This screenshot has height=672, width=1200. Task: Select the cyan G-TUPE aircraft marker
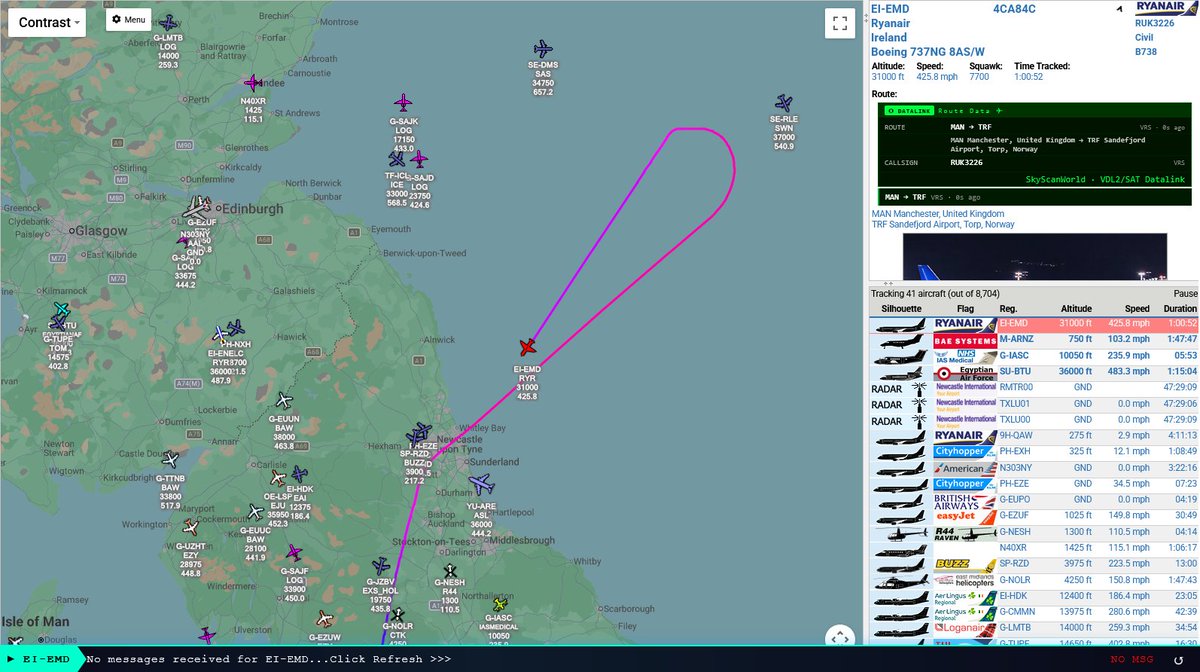[62, 311]
